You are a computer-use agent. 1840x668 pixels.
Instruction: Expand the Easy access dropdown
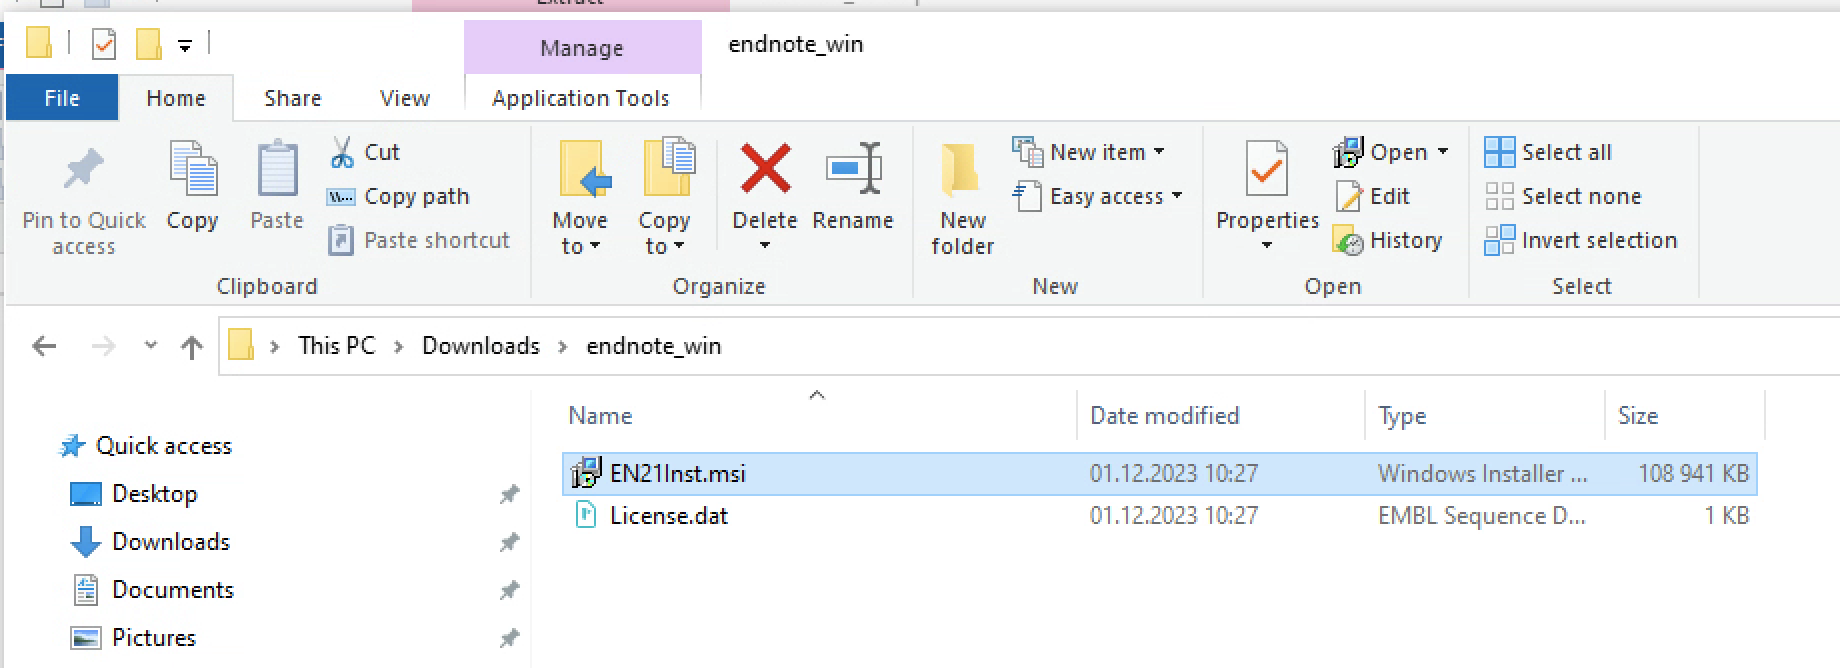coord(1177,196)
